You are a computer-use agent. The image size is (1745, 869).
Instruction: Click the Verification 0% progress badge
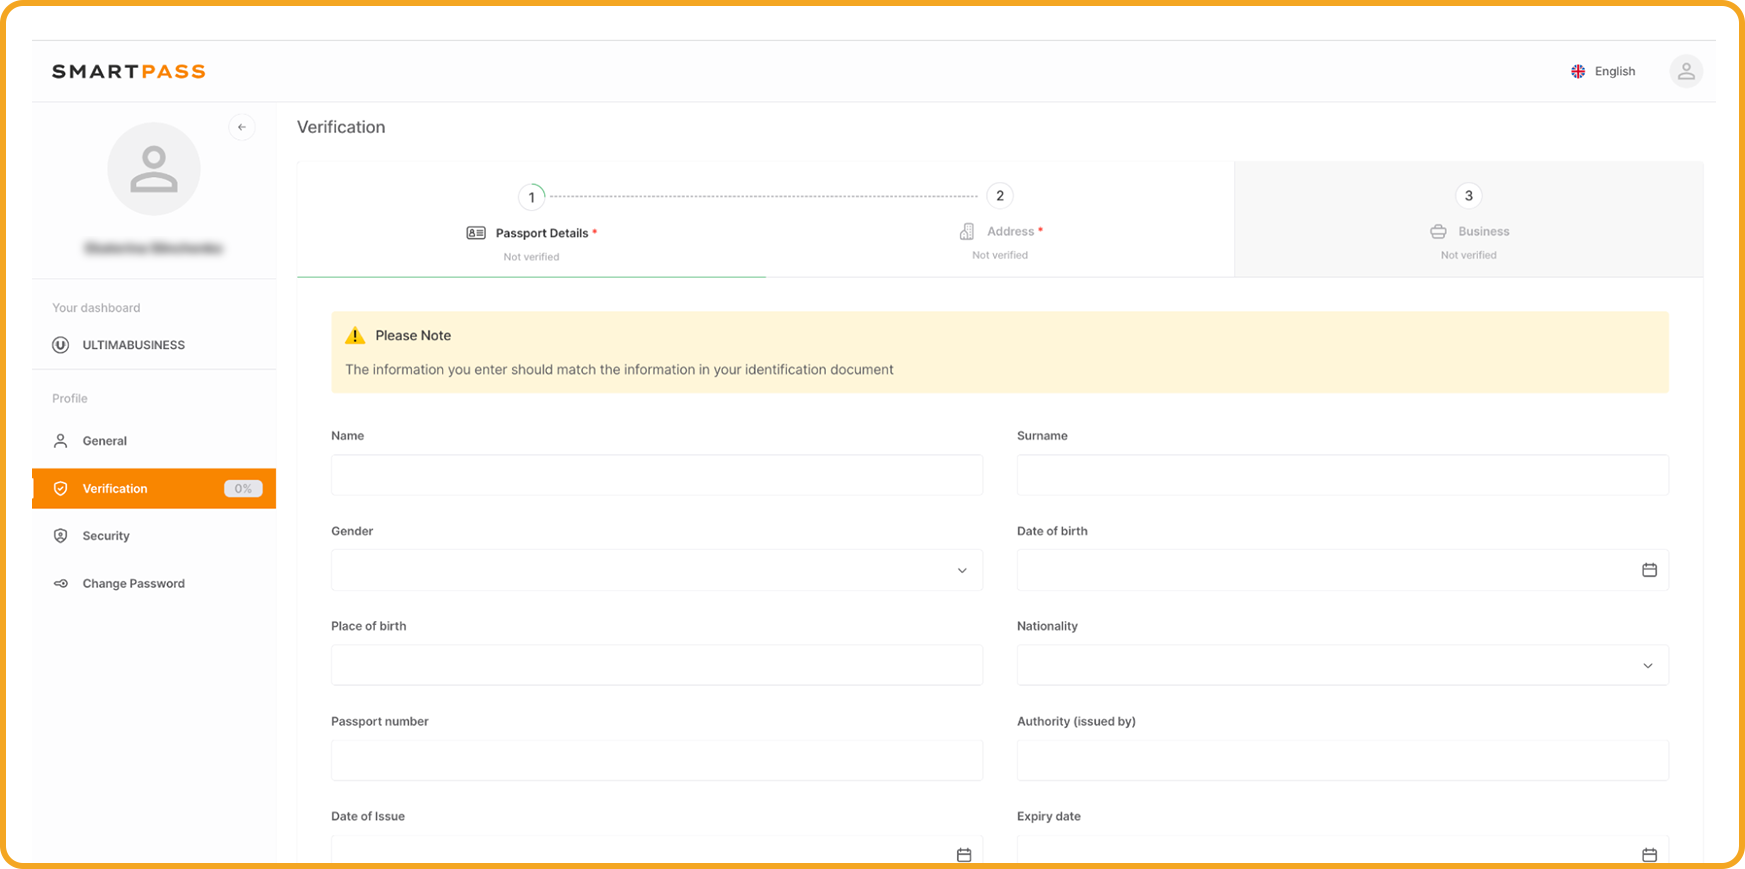click(x=243, y=489)
